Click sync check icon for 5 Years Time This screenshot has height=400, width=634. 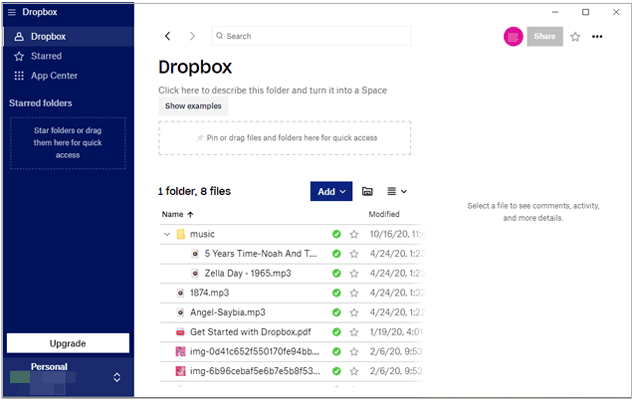[x=336, y=254]
